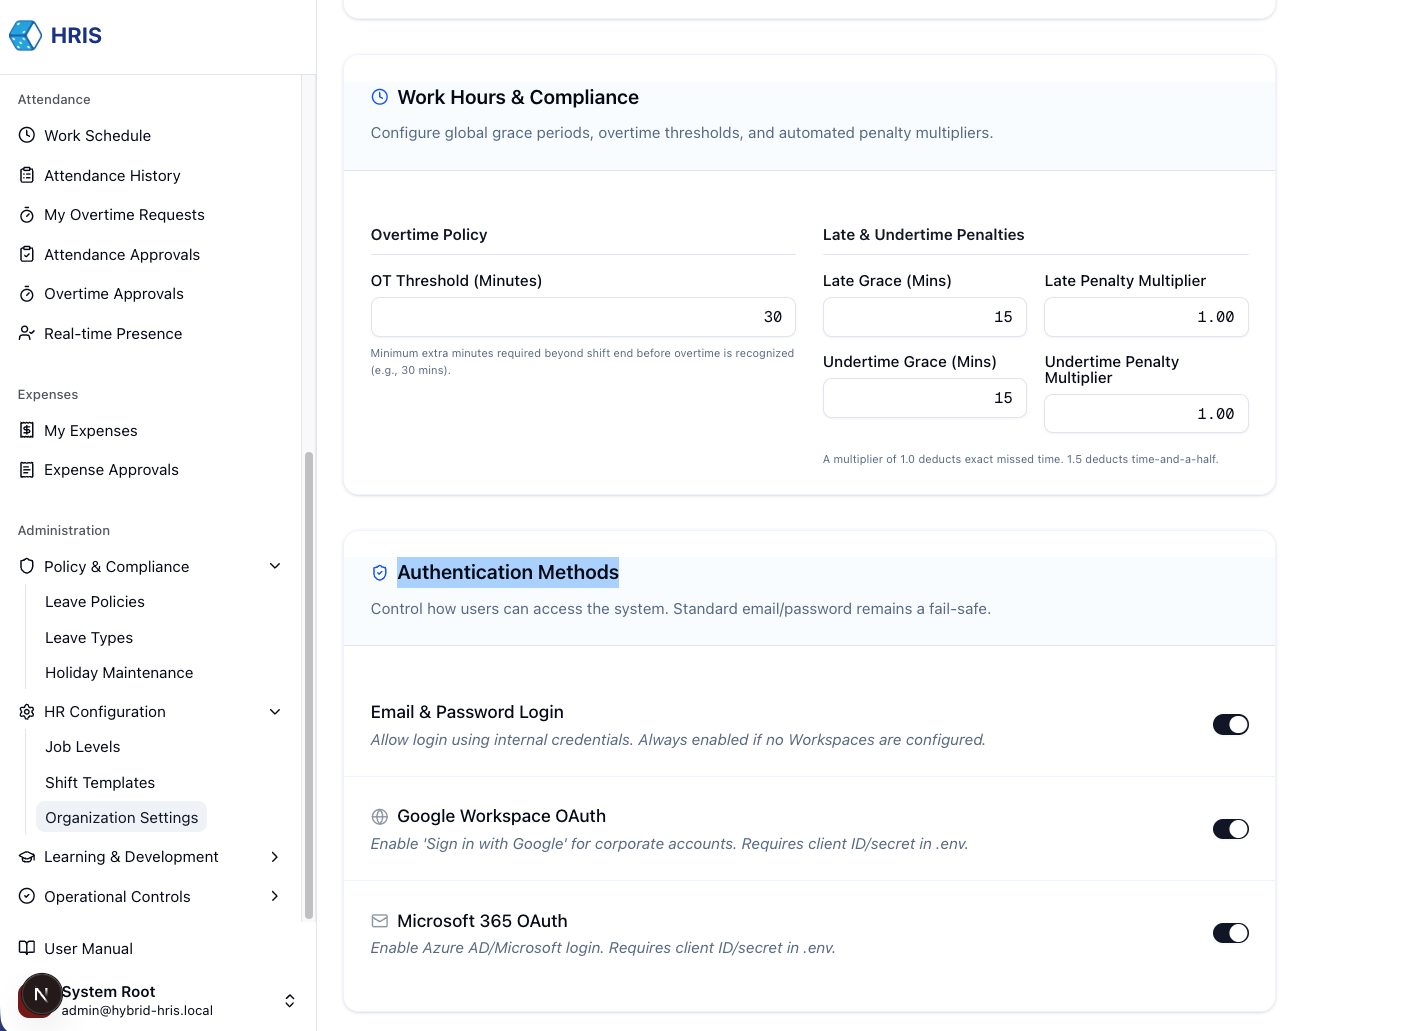Open Holiday Maintenance link
The width and height of the screenshot is (1422, 1031).
(x=119, y=673)
